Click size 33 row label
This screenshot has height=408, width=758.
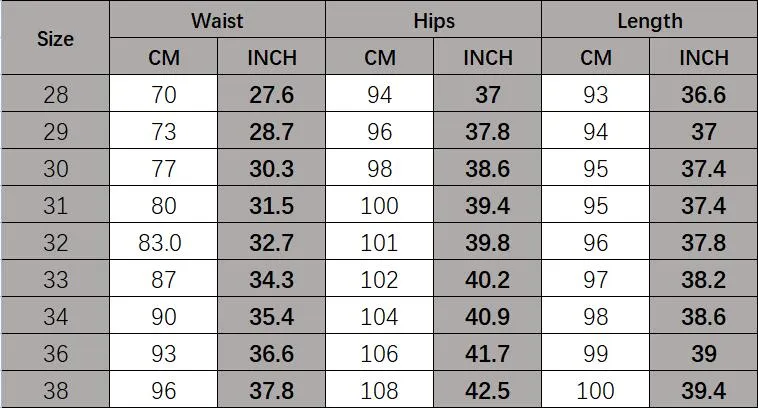[55, 278]
